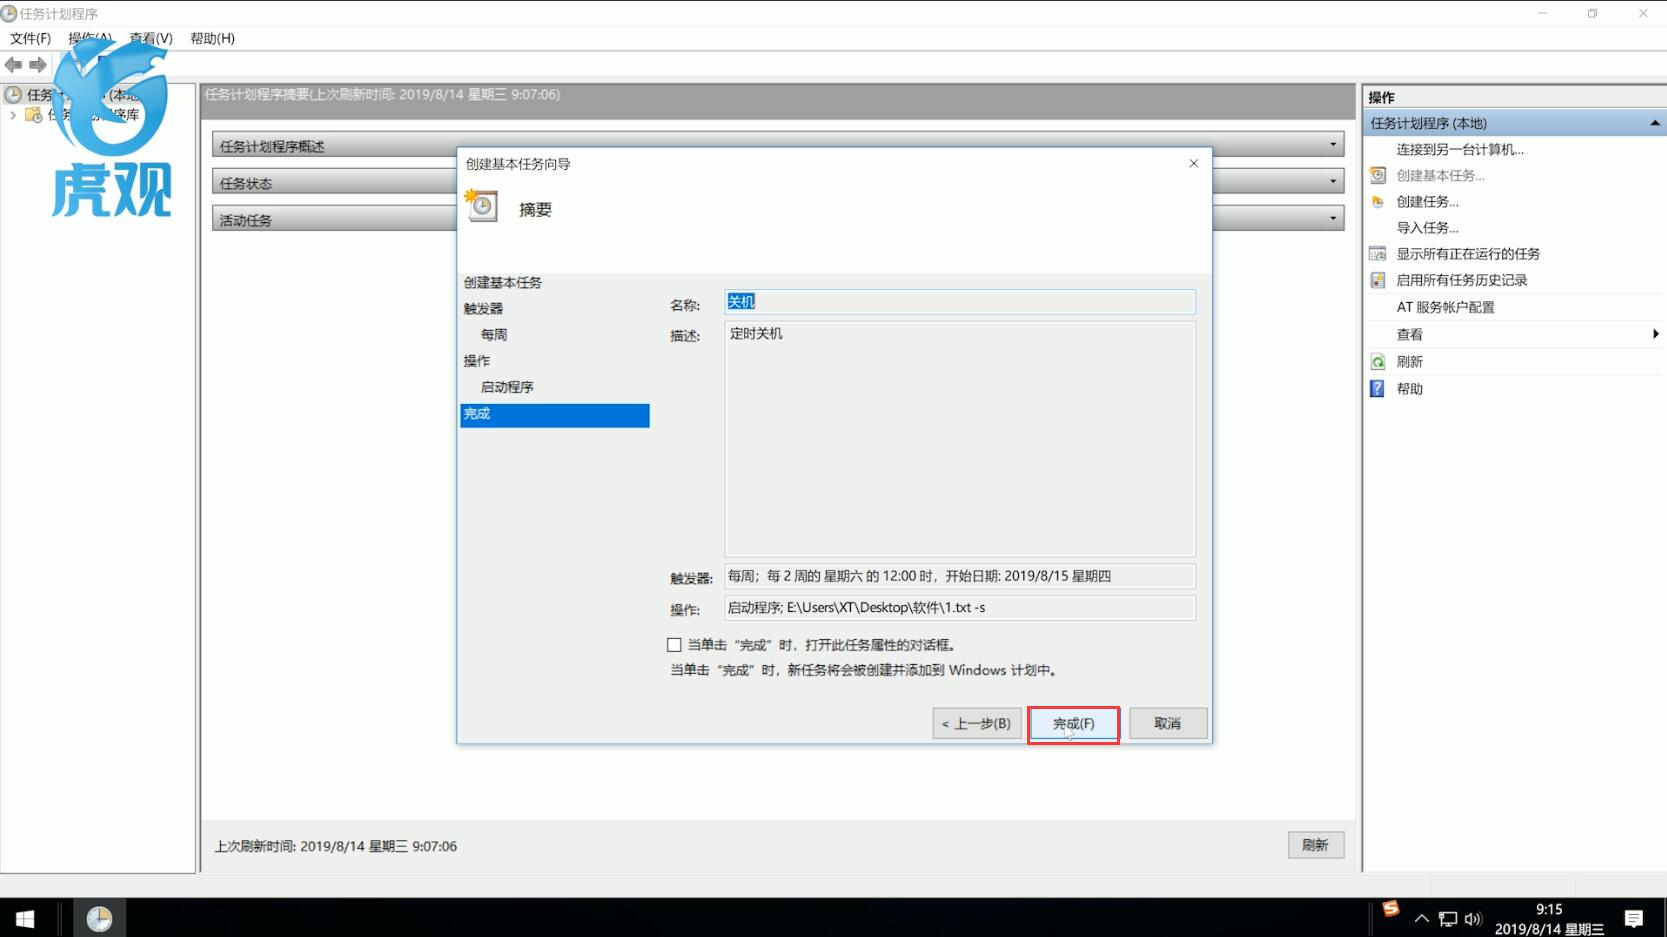This screenshot has height=937, width=1667.
Task: Click 显示所有正在运行的任务 action
Action: [x=1468, y=254]
